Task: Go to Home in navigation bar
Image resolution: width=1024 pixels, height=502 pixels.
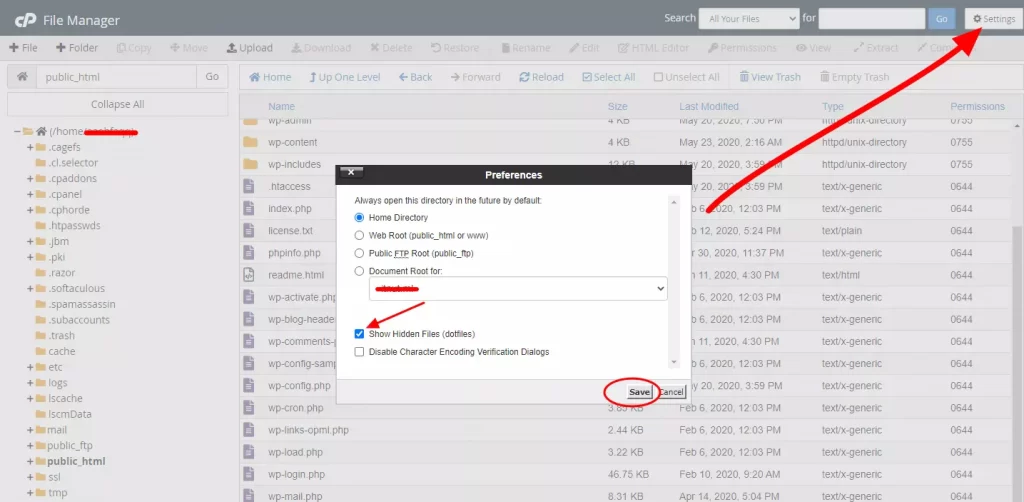Action: click(270, 77)
